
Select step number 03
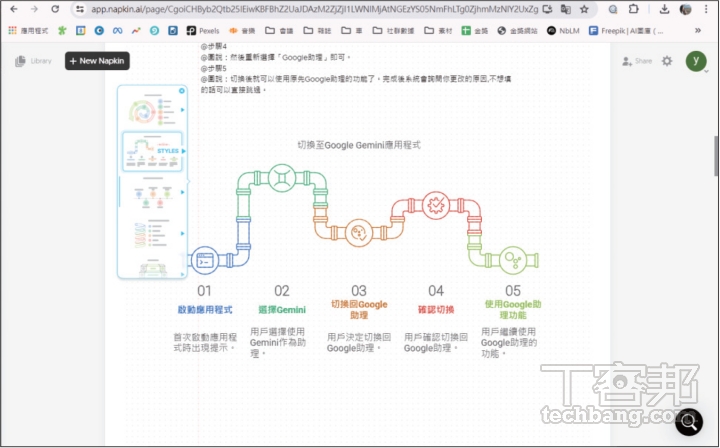[x=359, y=291]
